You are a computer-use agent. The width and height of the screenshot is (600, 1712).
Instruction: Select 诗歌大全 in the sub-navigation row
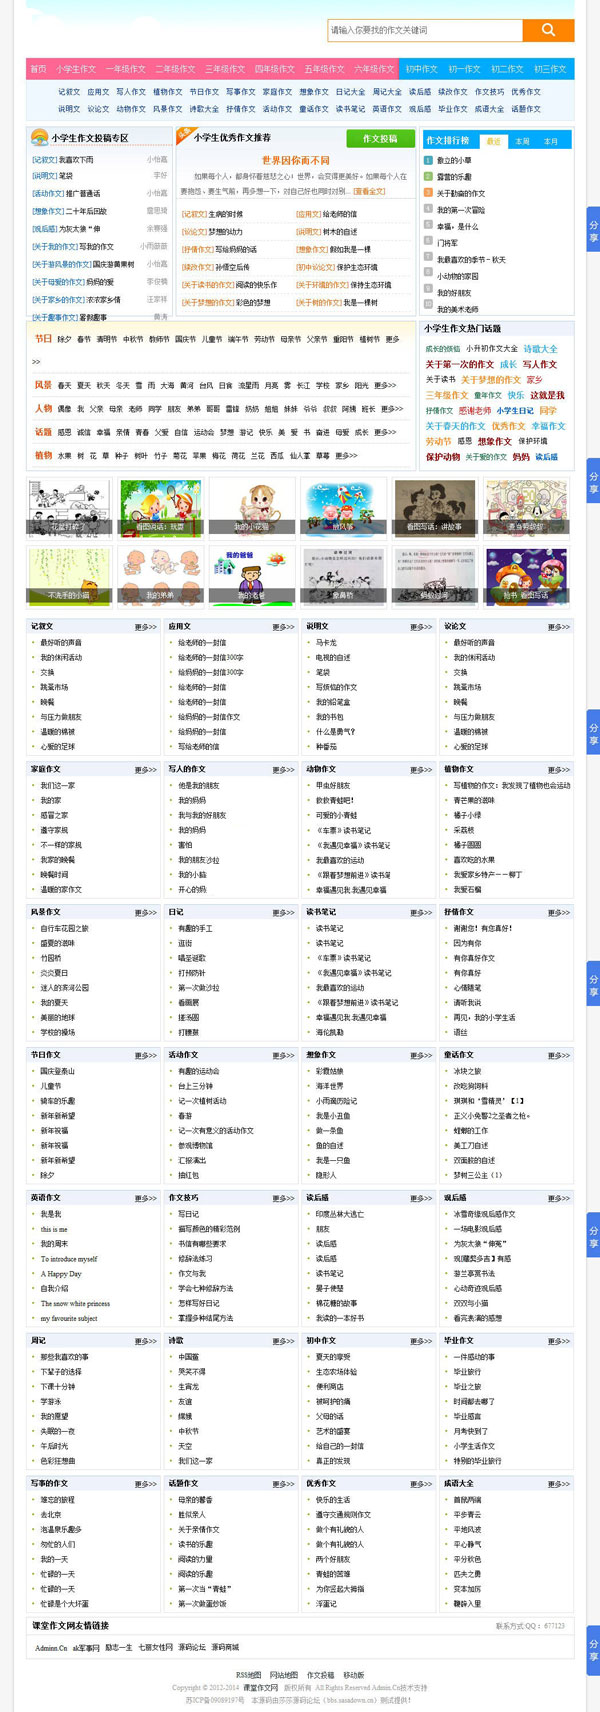pyautogui.click(x=203, y=109)
